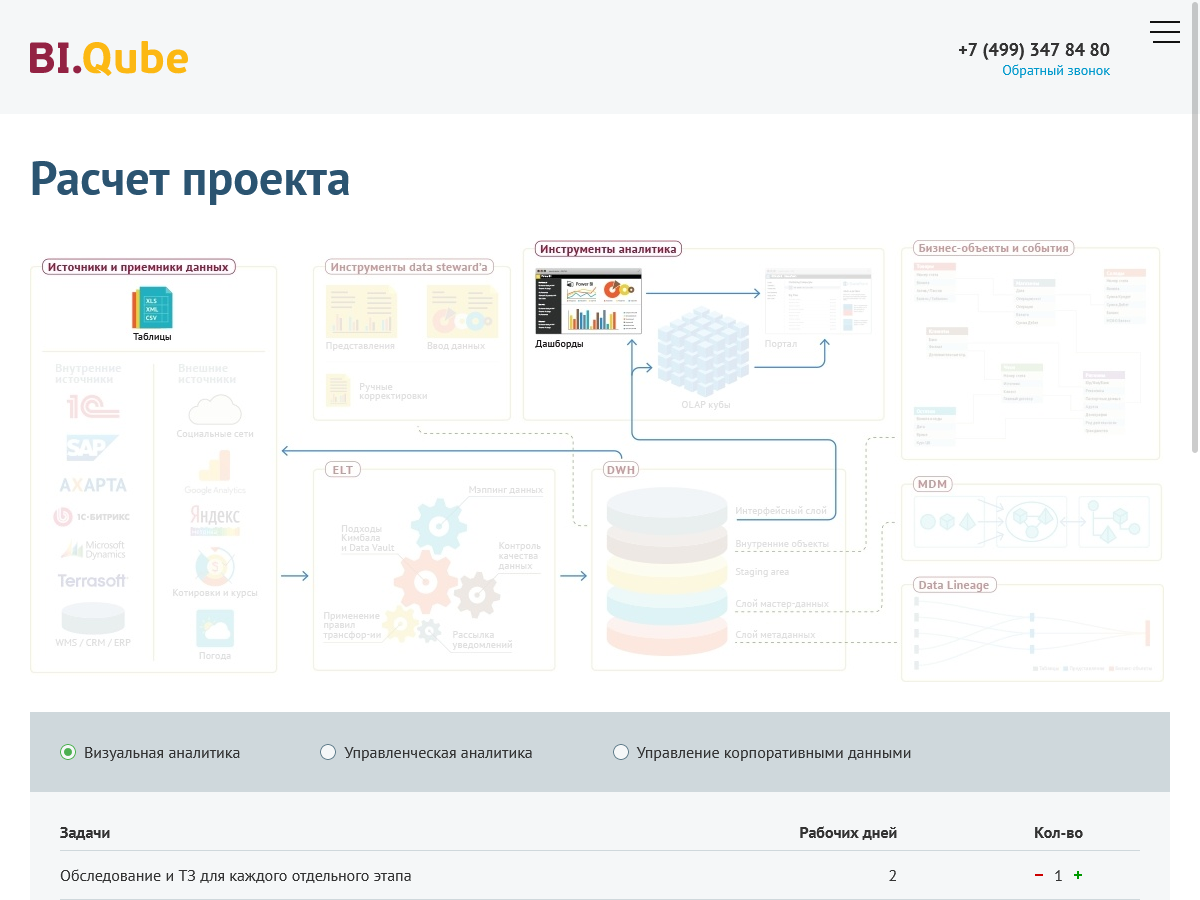
Task: Choose Управление корпоративными данными radio option
Action: click(x=621, y=752)
